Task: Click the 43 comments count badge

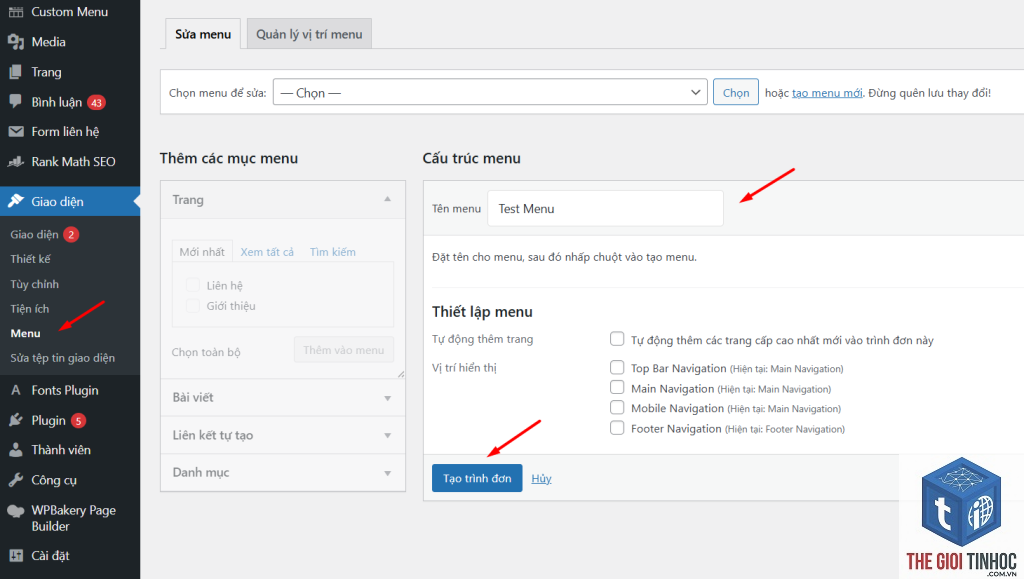Action: point(97,102)
